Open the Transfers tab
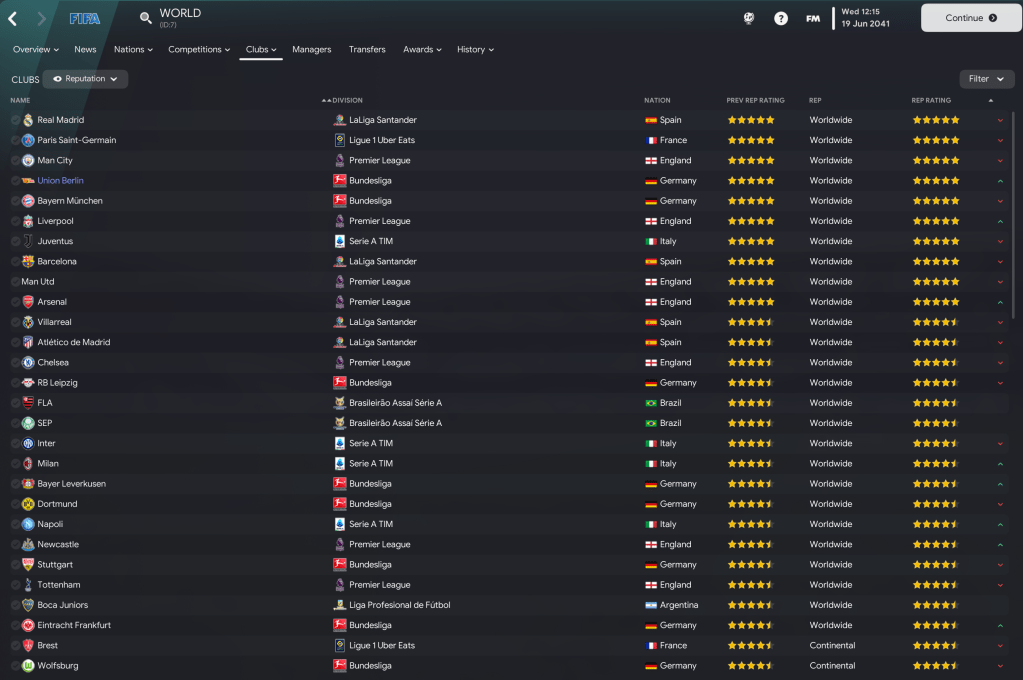 (367, 49)
